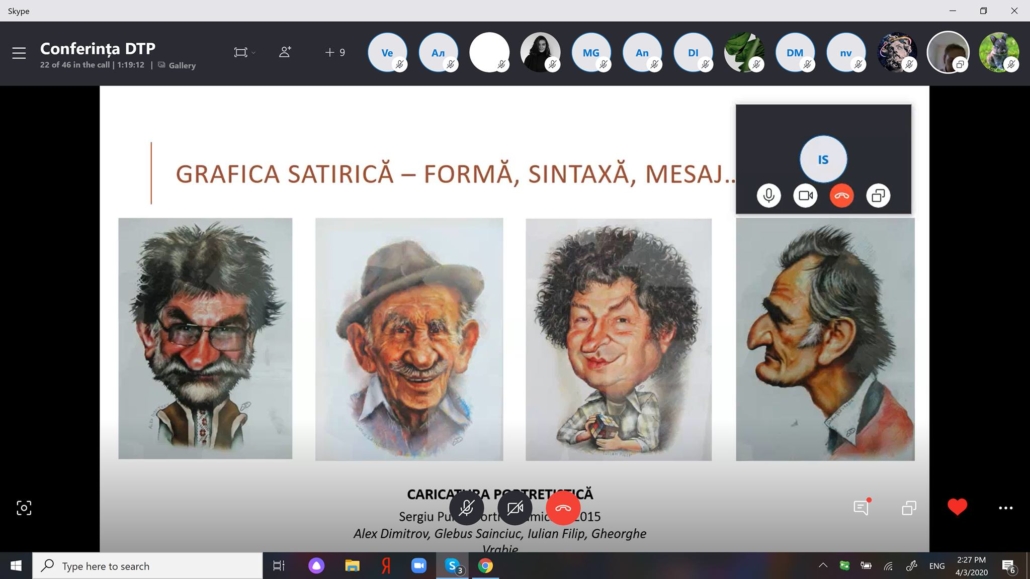The image size is (1030, 579).
Task: Take a snapshot with the capture icon
Action: pyautogui.click(x=24, y=508)
